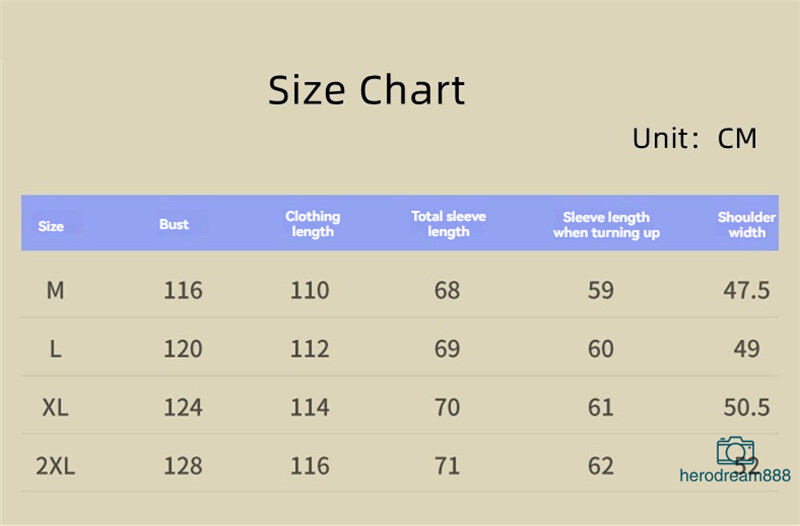The image size is (800, 526).
Task: Click the Bust column header
Action: pos(174,224)
